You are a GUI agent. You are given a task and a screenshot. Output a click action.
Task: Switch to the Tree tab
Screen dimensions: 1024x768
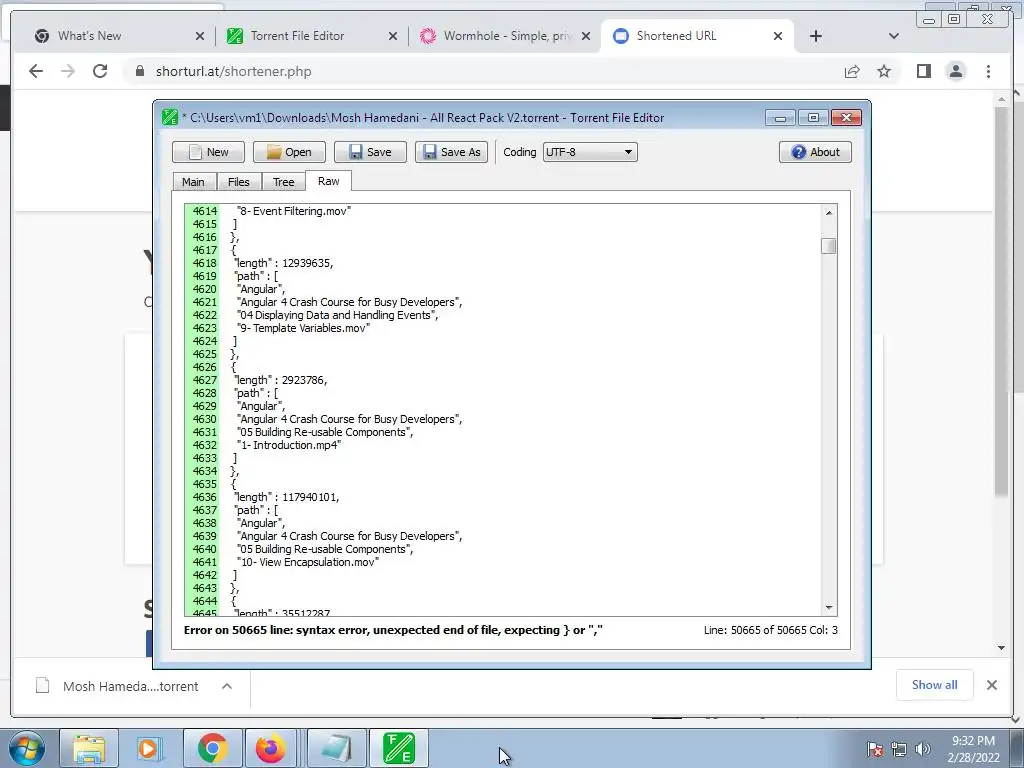click(x=283, y=182)
